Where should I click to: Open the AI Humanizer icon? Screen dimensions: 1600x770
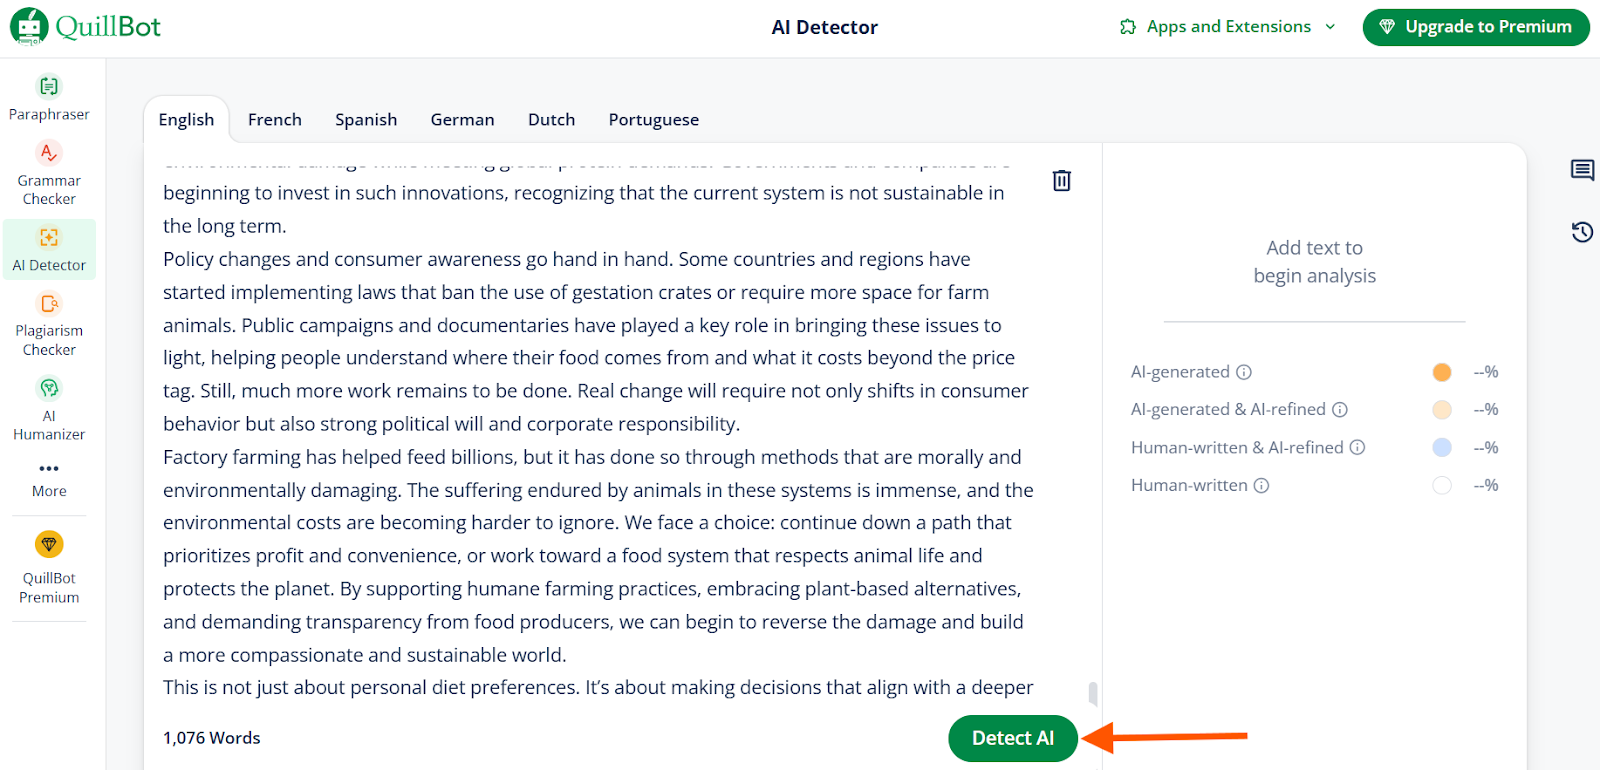(49, 388)
